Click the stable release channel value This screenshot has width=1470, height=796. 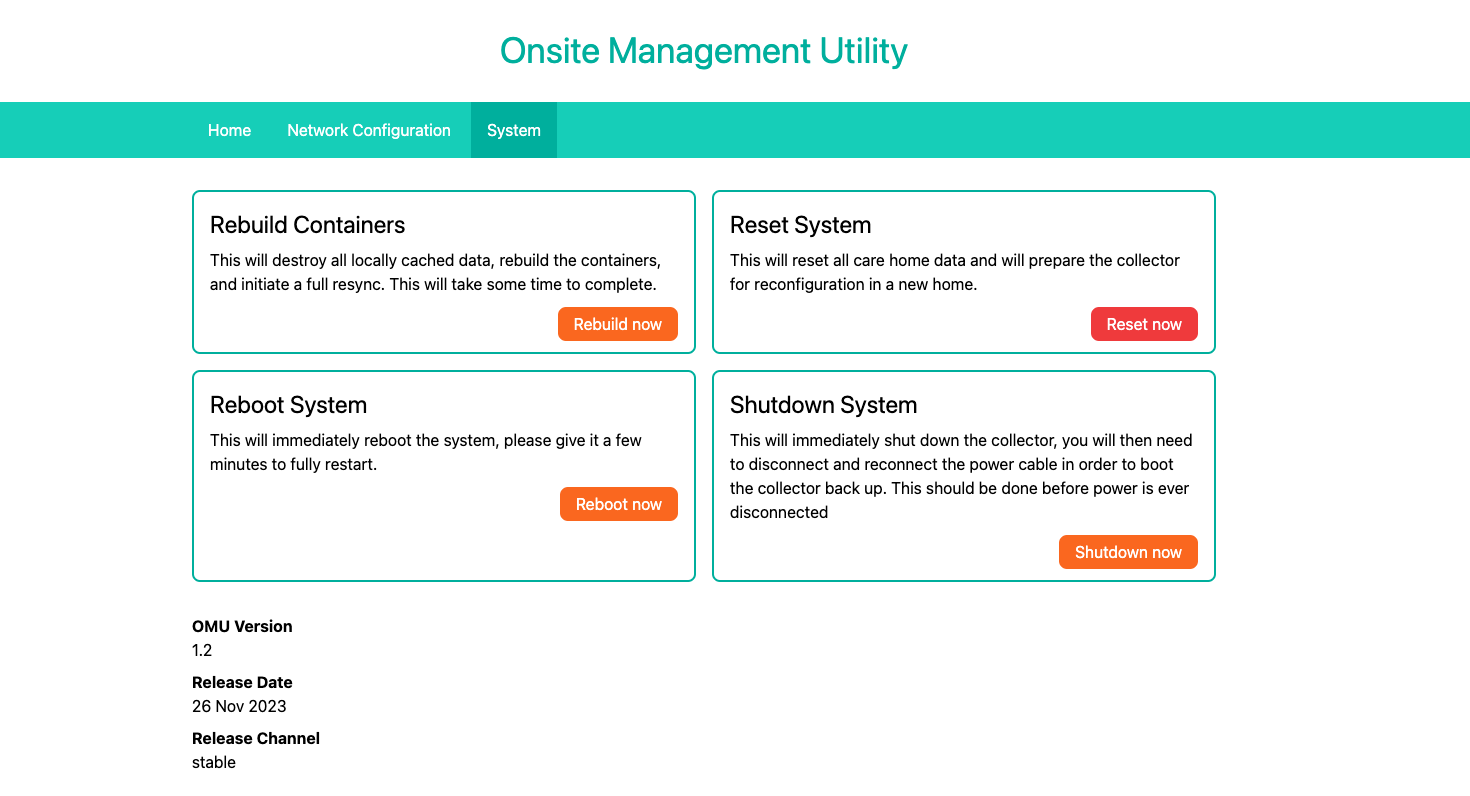(x=214, y=762)
